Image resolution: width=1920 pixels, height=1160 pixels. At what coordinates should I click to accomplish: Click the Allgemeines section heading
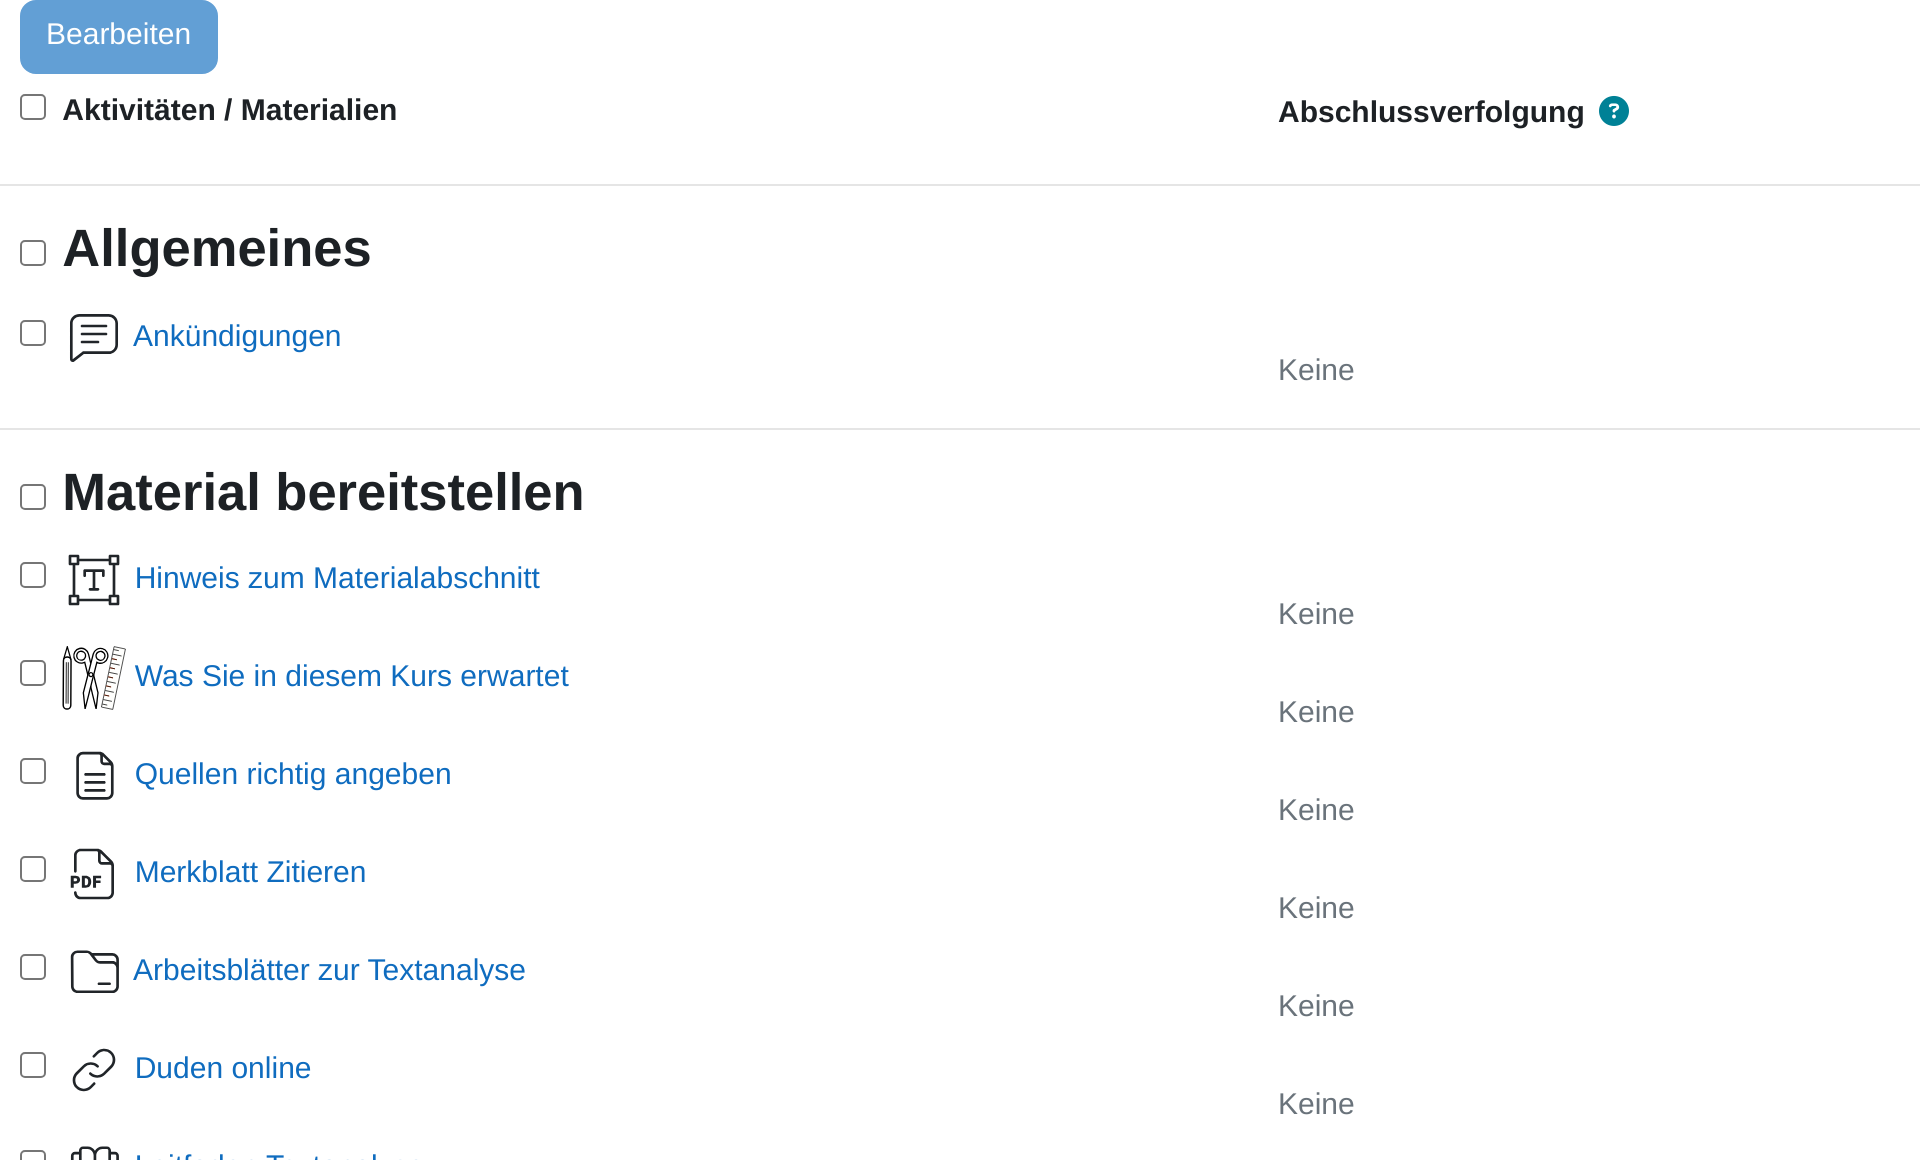point(217,249)
